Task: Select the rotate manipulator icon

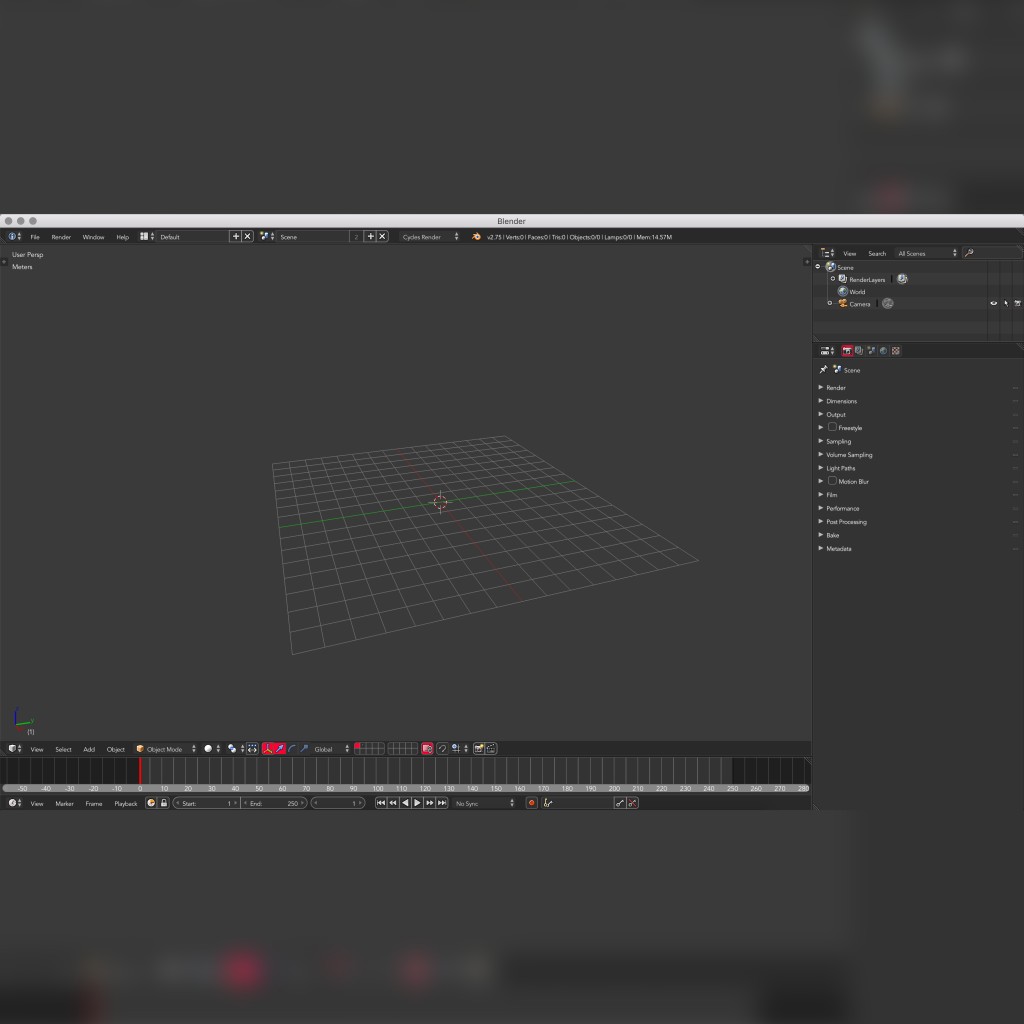Action: 294,748
